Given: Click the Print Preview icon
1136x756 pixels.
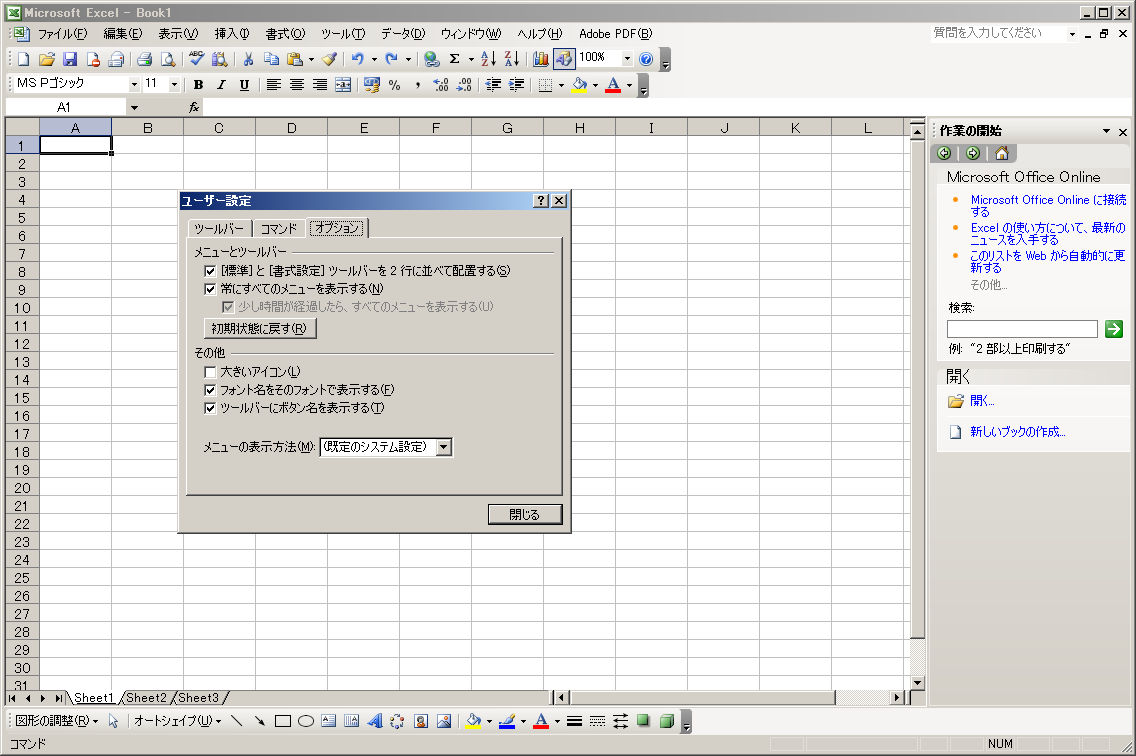Looking at the screenshot, I should [168, 59].
